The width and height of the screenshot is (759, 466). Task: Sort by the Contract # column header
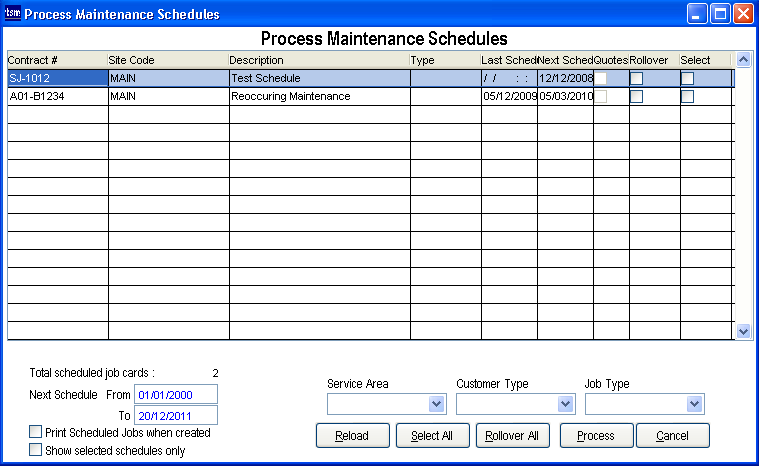point(57,60)
